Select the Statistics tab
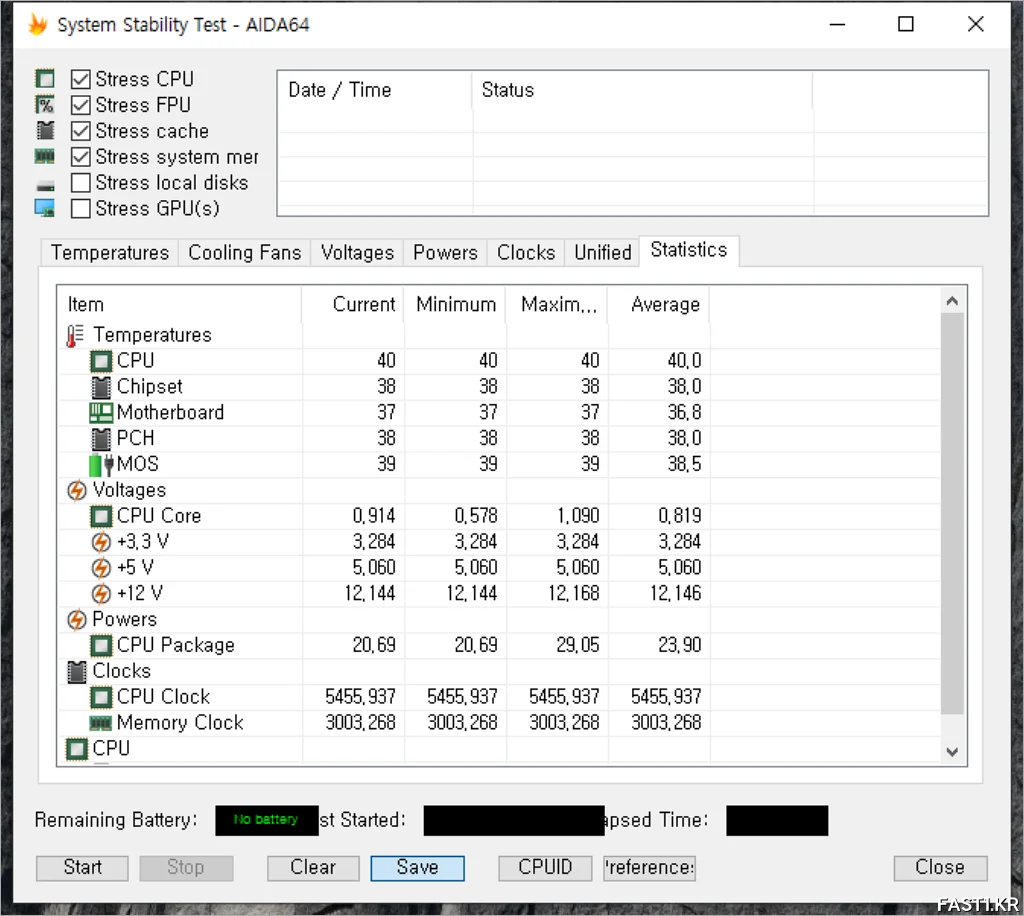 [x=689, y=251]
